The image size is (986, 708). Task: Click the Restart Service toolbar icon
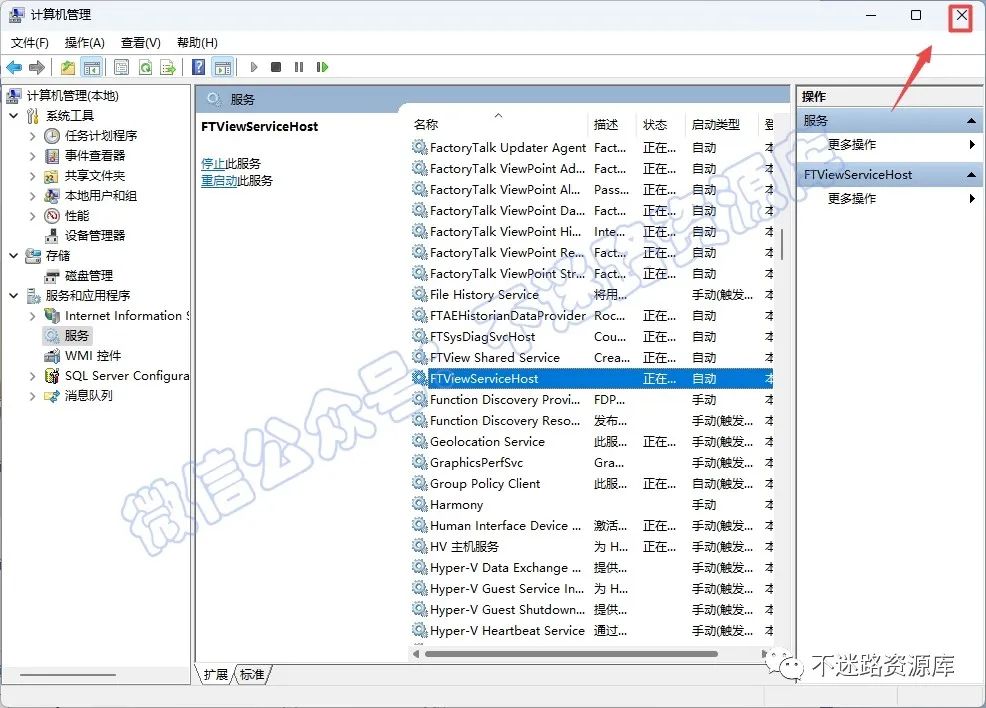point(322,67)
